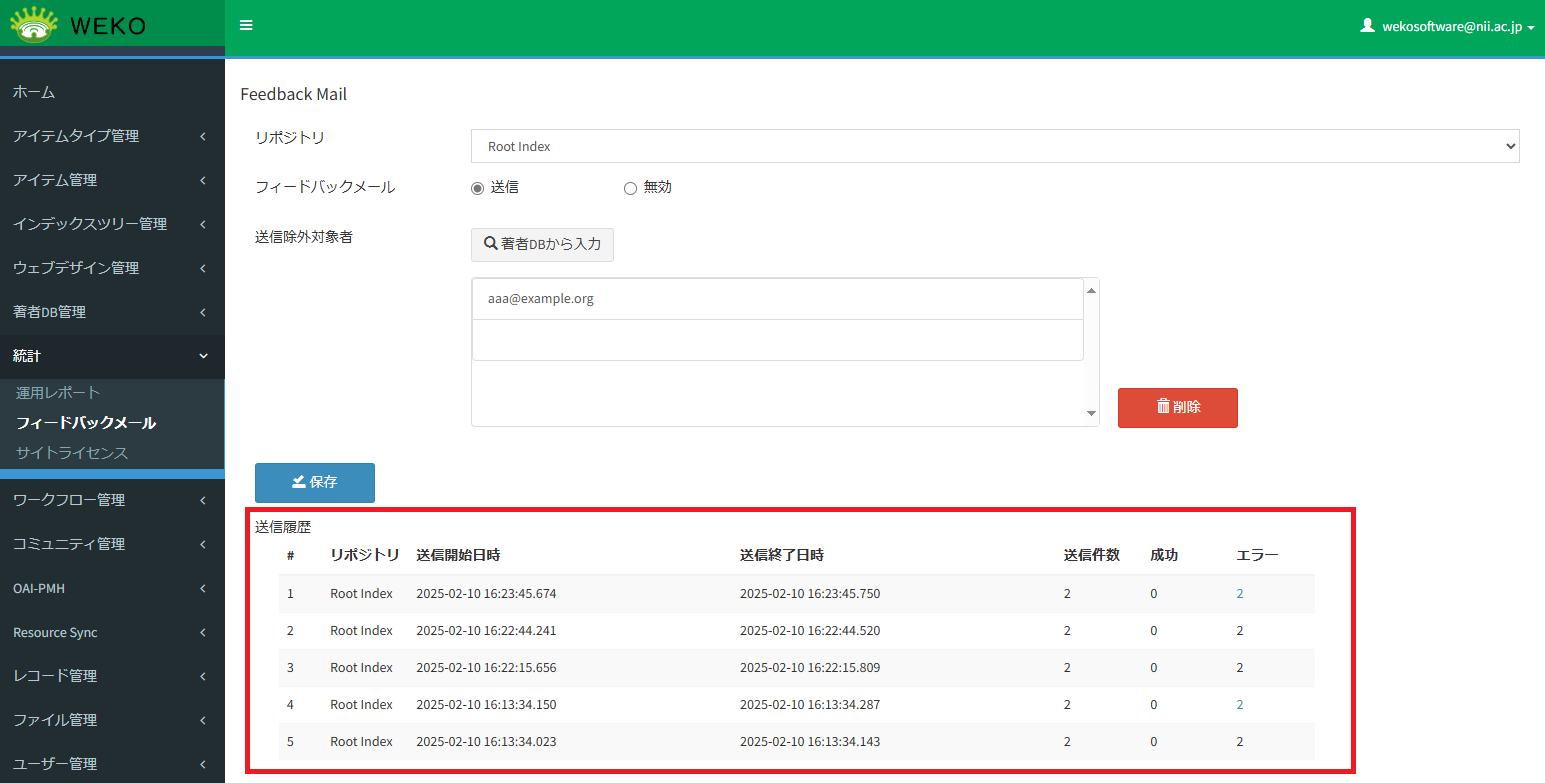Click the empty email input below aaa@example.org
Viewport: 1545px width, 783px height.
[x=777, y=340]
